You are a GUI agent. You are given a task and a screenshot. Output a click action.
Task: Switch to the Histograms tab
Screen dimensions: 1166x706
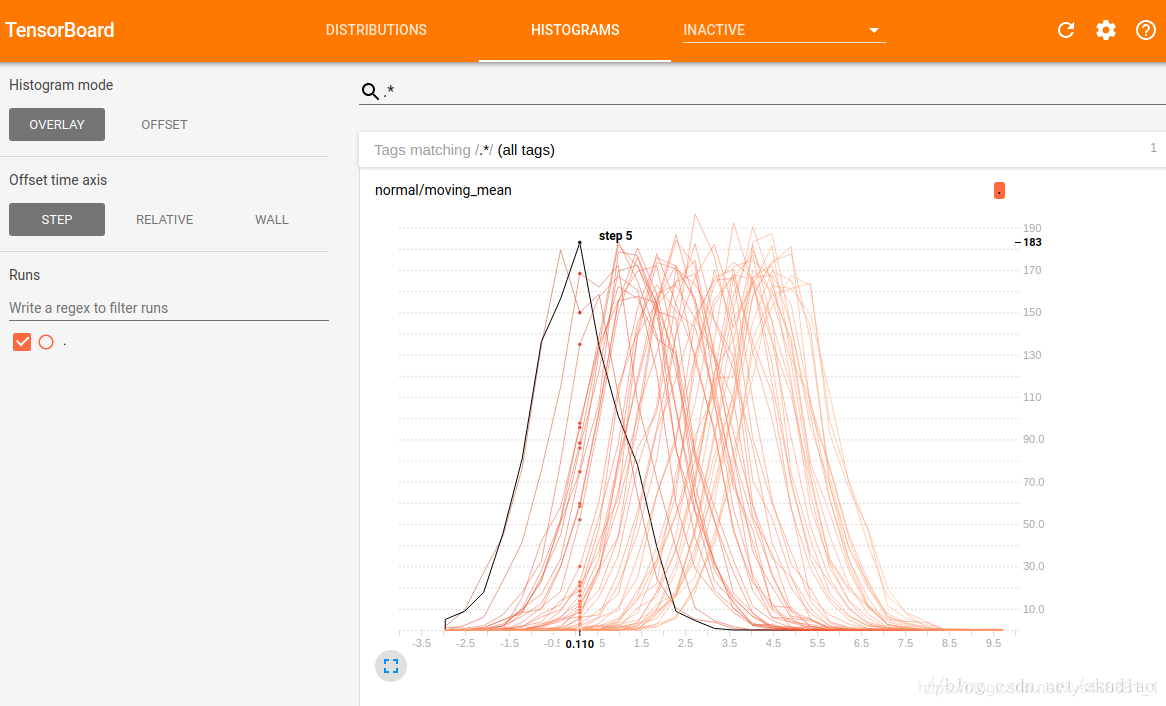point(575,30)
